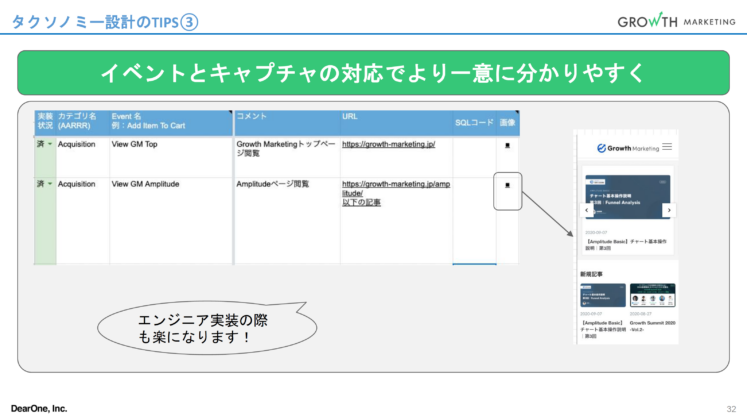The height and width of the screenshot is (420, 747).
Task: Click the 新規記事 section heading
Action: pos(591,274)
